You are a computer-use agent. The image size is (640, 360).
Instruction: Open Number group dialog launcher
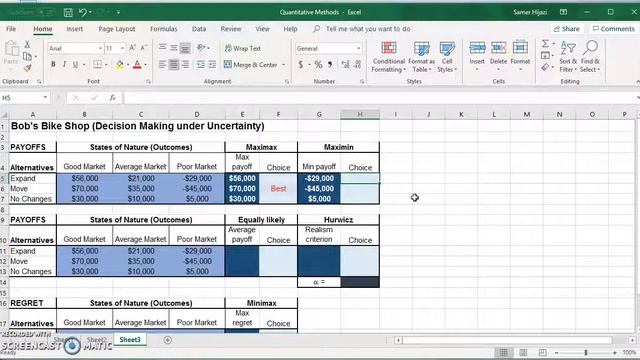362,82
